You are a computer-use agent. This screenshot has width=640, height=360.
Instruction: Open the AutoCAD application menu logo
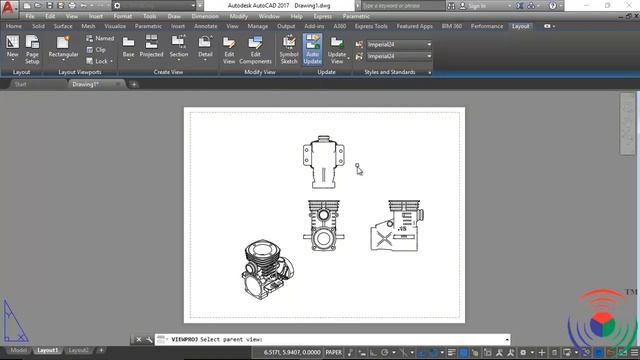click(x=8, y=8)
